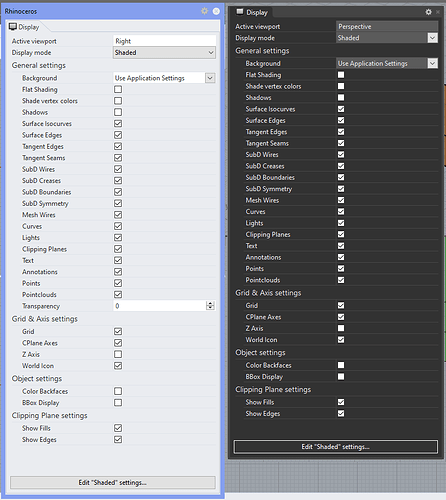Uncheck Surface Isocurves in the light panel
This screenshot has height=500, width=446.
point(118,123)
